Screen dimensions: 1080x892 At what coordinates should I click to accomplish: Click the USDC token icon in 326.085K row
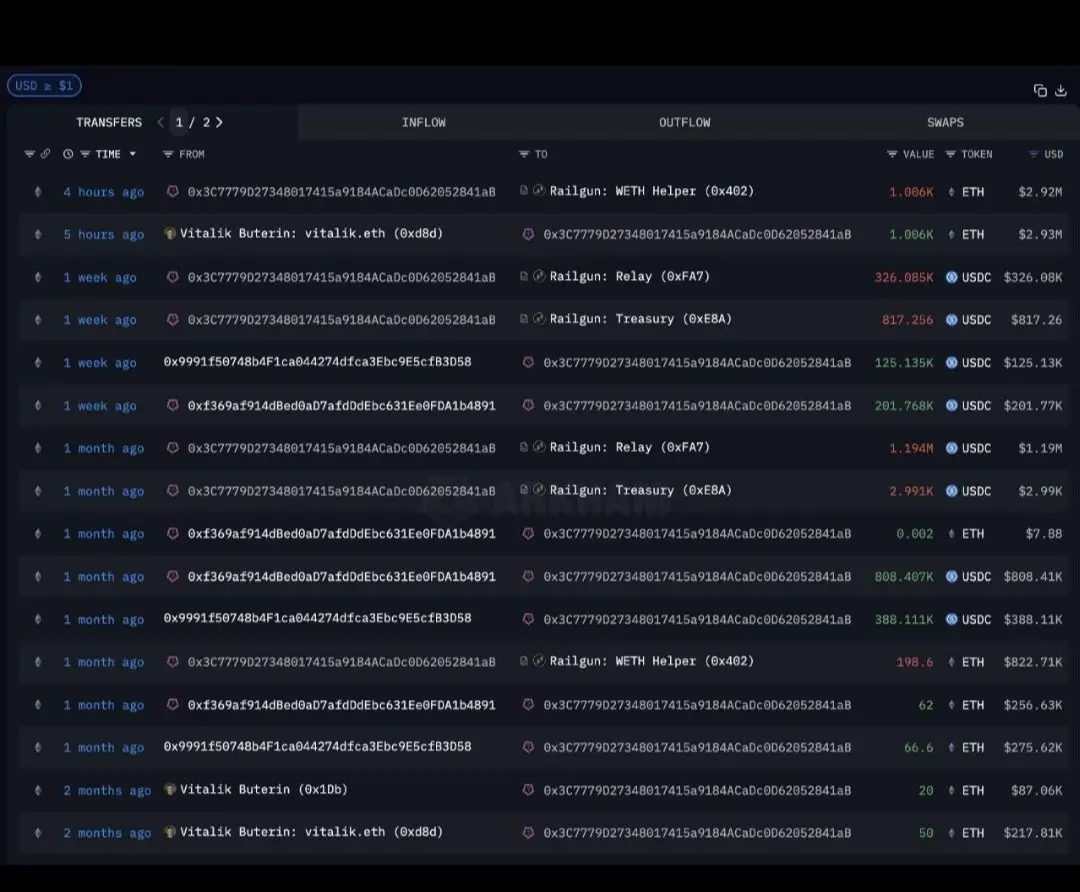951,277
